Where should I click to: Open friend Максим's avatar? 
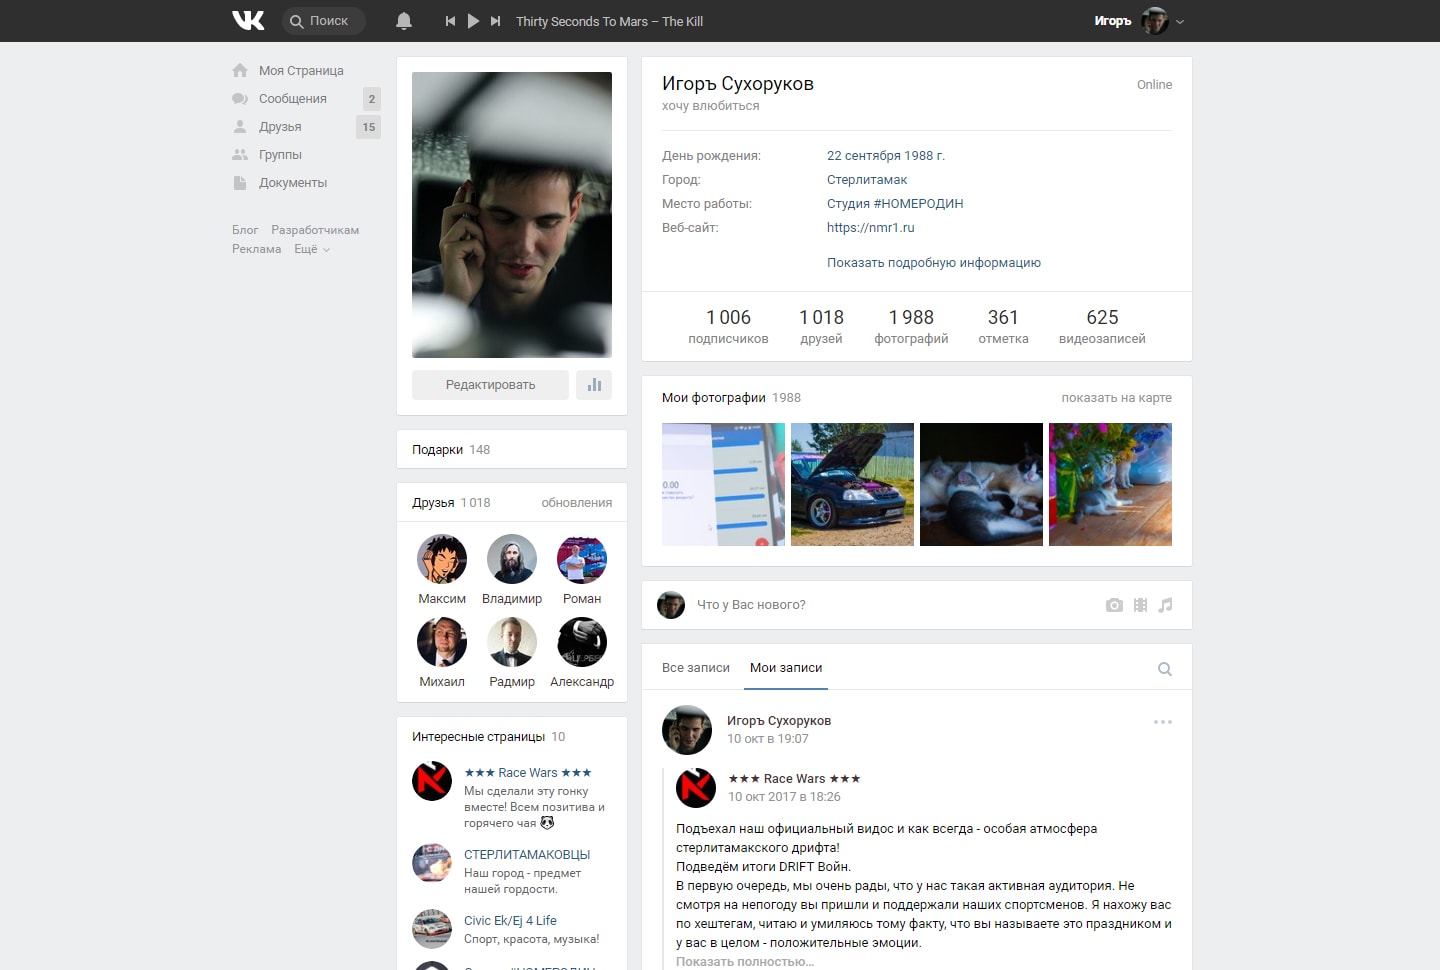point(442,559)
